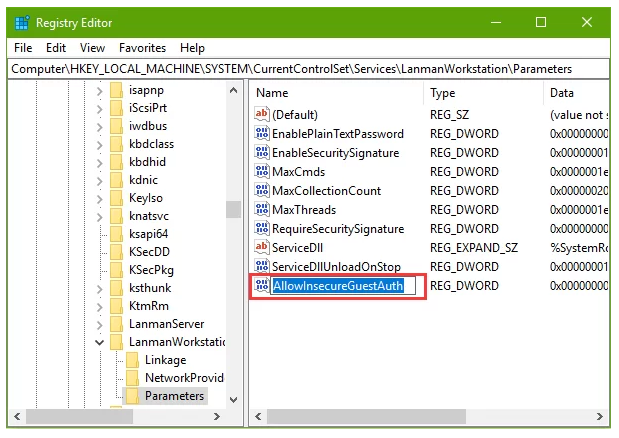Click the EnablePlainTextPassword DWORD icon
The width and height of the screenshot is (619, 438).
coord(262,133)
